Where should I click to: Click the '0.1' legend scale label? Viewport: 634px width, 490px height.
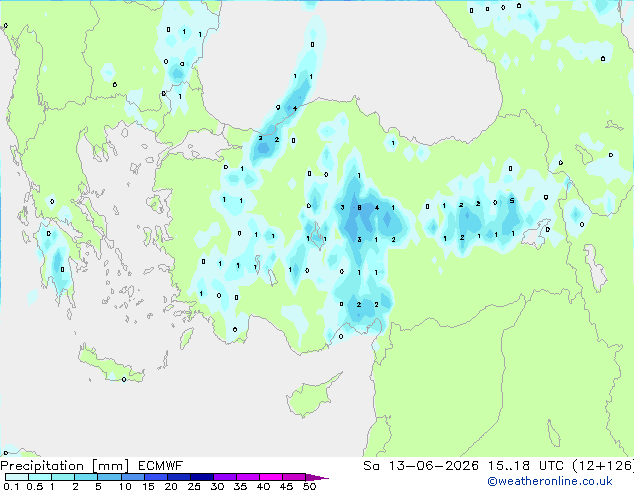tap(11, 486)
